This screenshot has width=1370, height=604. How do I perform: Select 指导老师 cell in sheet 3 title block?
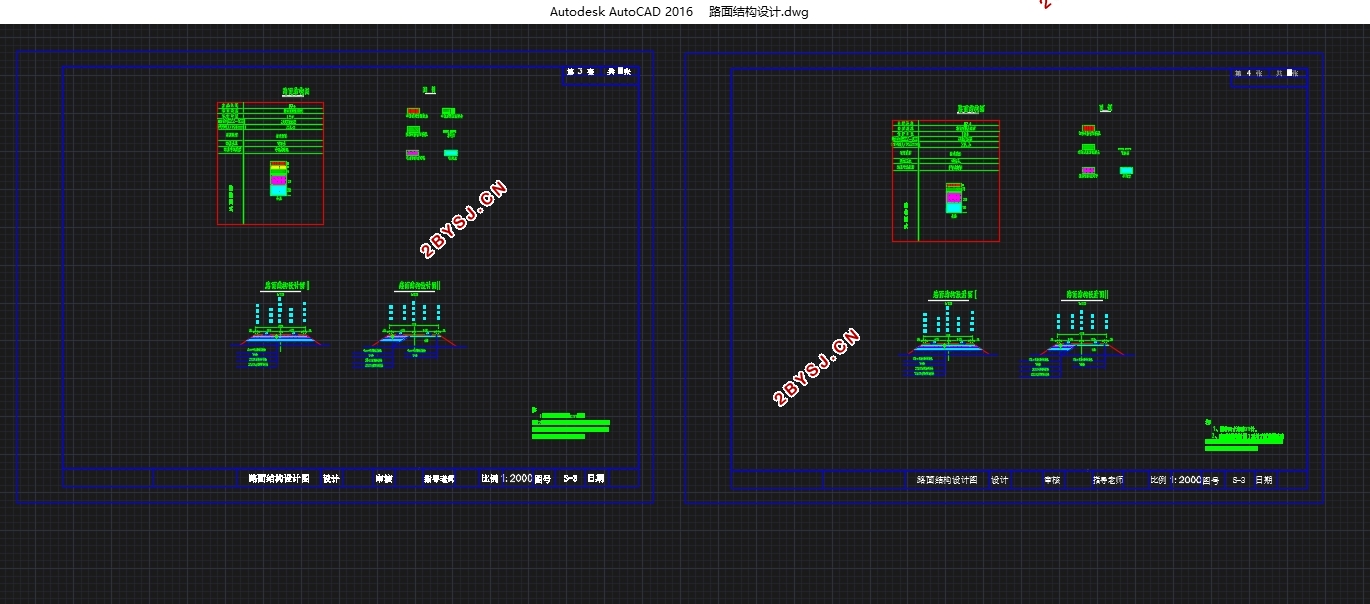(439, 479)
